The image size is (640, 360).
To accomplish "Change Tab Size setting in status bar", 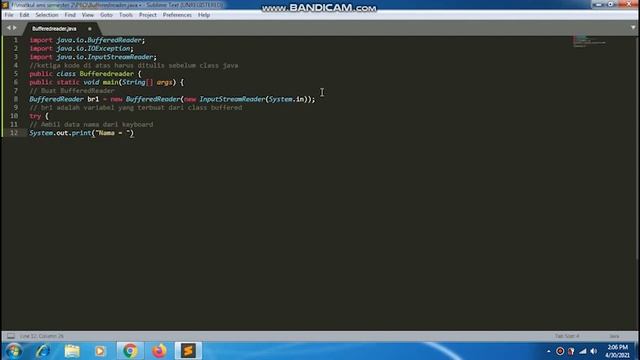I will pos(567,336).
